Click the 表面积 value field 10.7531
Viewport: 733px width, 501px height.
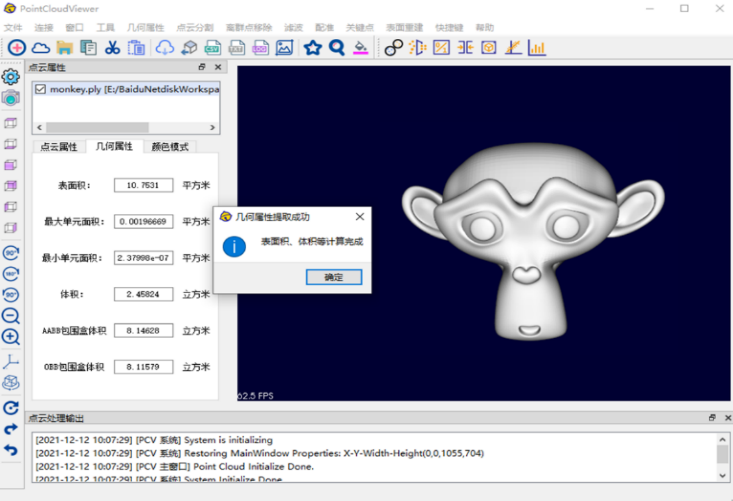pyautogui.click(x=144, y=185)
